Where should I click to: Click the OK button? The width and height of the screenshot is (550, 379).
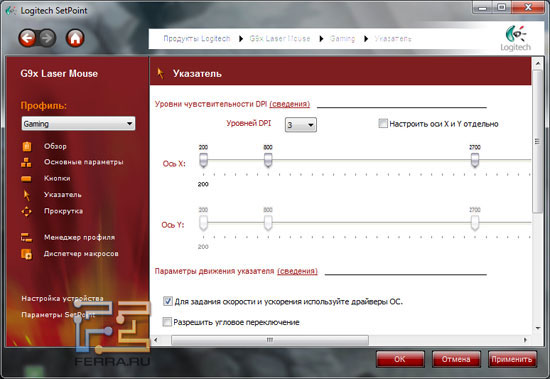400,359
